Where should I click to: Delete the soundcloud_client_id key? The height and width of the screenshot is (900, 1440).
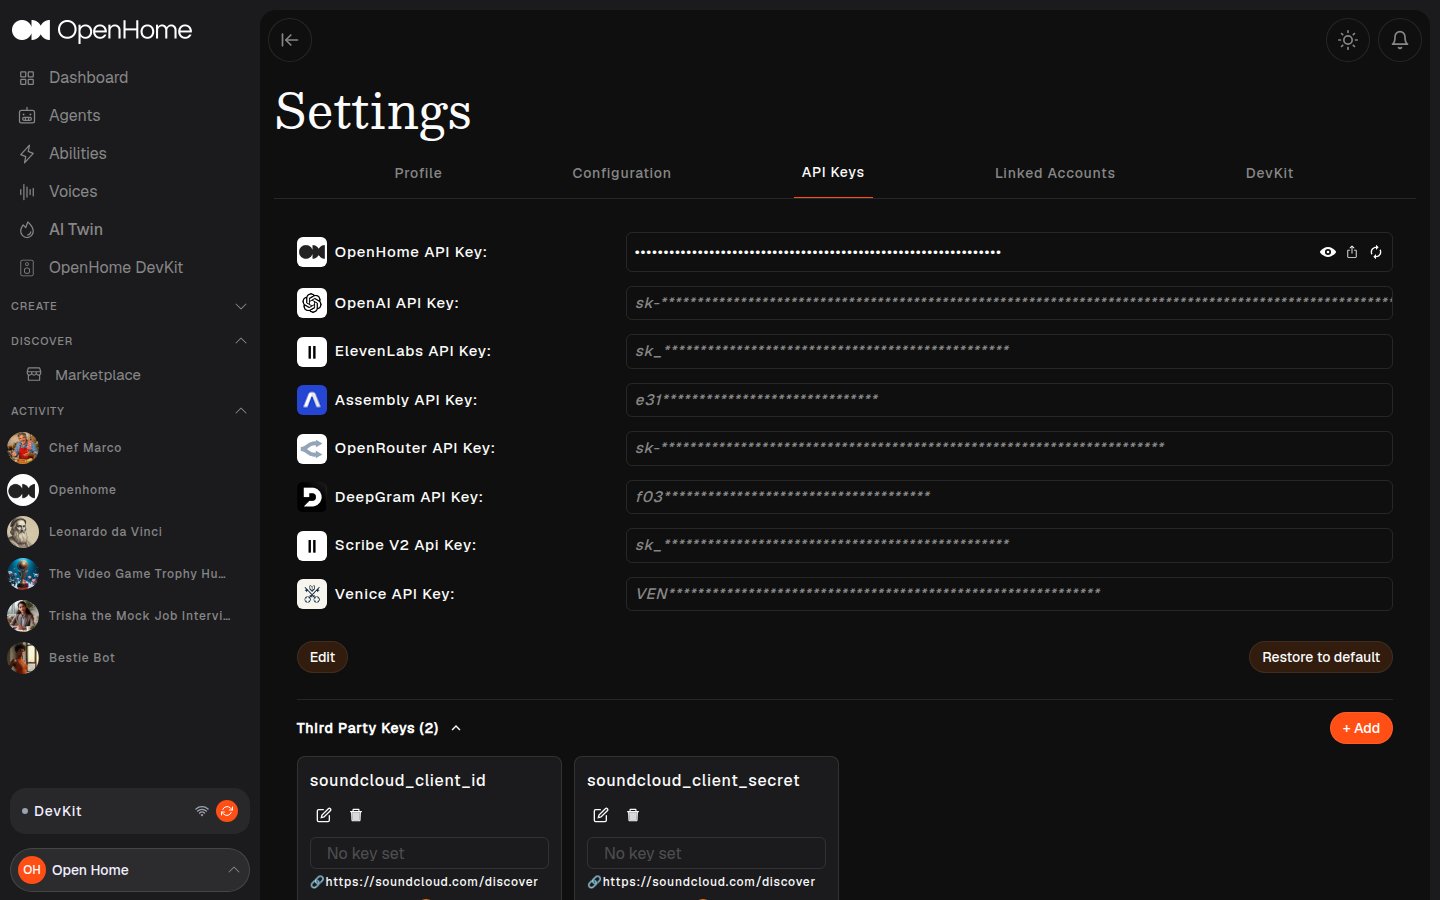356,815
